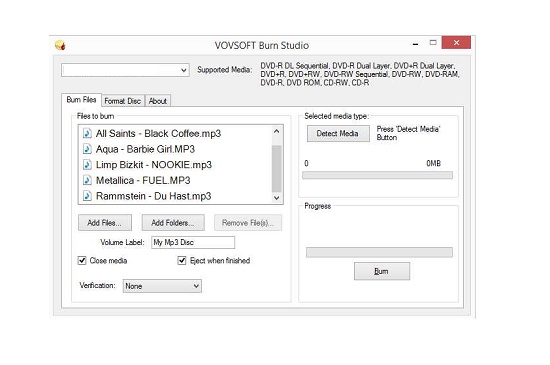Maximize the Burn Studio window

tap(433, 43)
